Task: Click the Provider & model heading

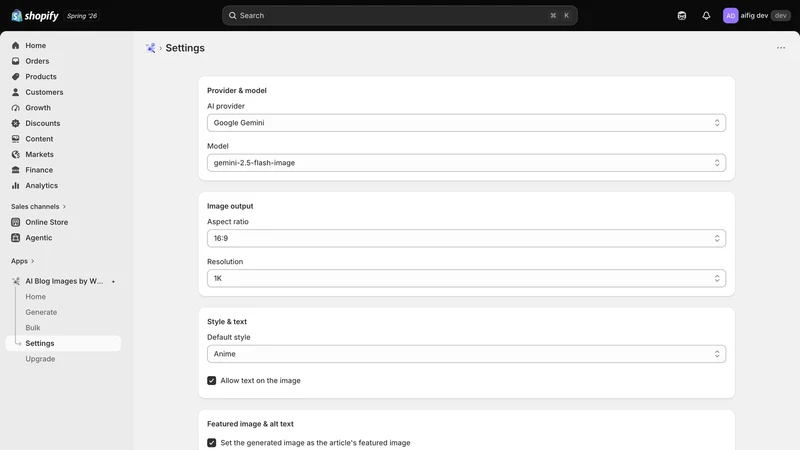Action: 237,91
